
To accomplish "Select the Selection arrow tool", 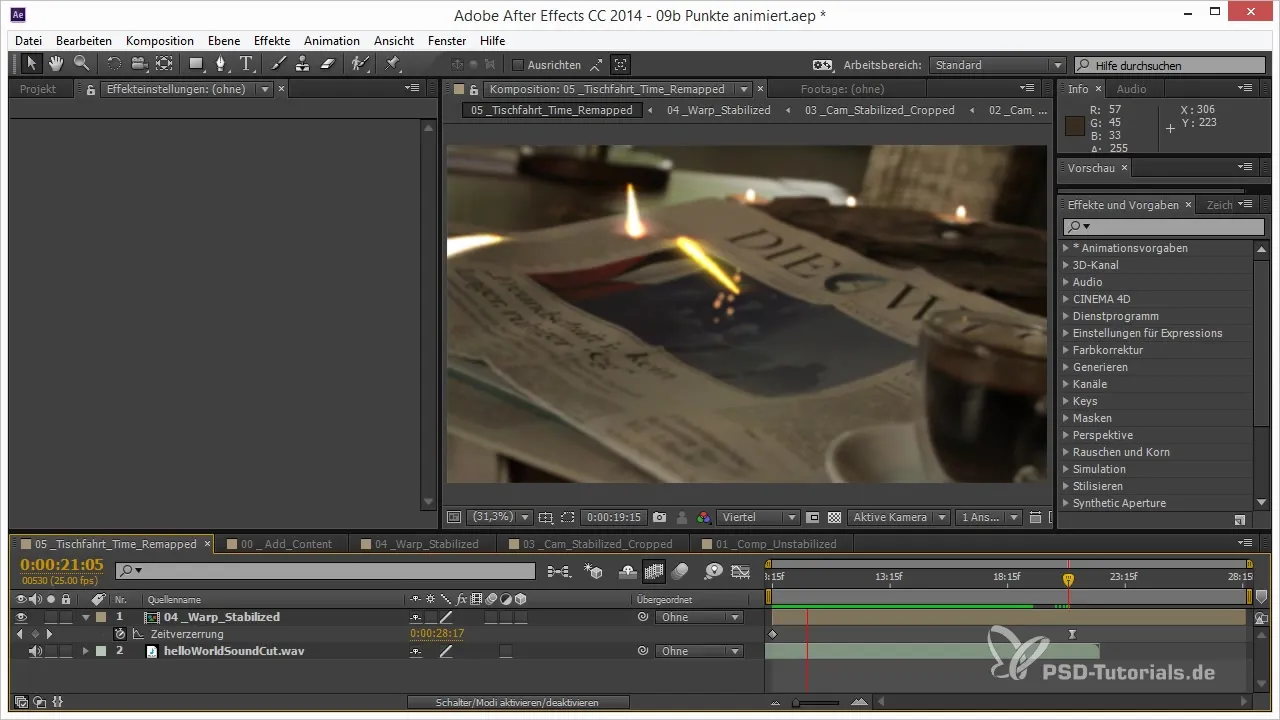I will [x=31, y=64].
